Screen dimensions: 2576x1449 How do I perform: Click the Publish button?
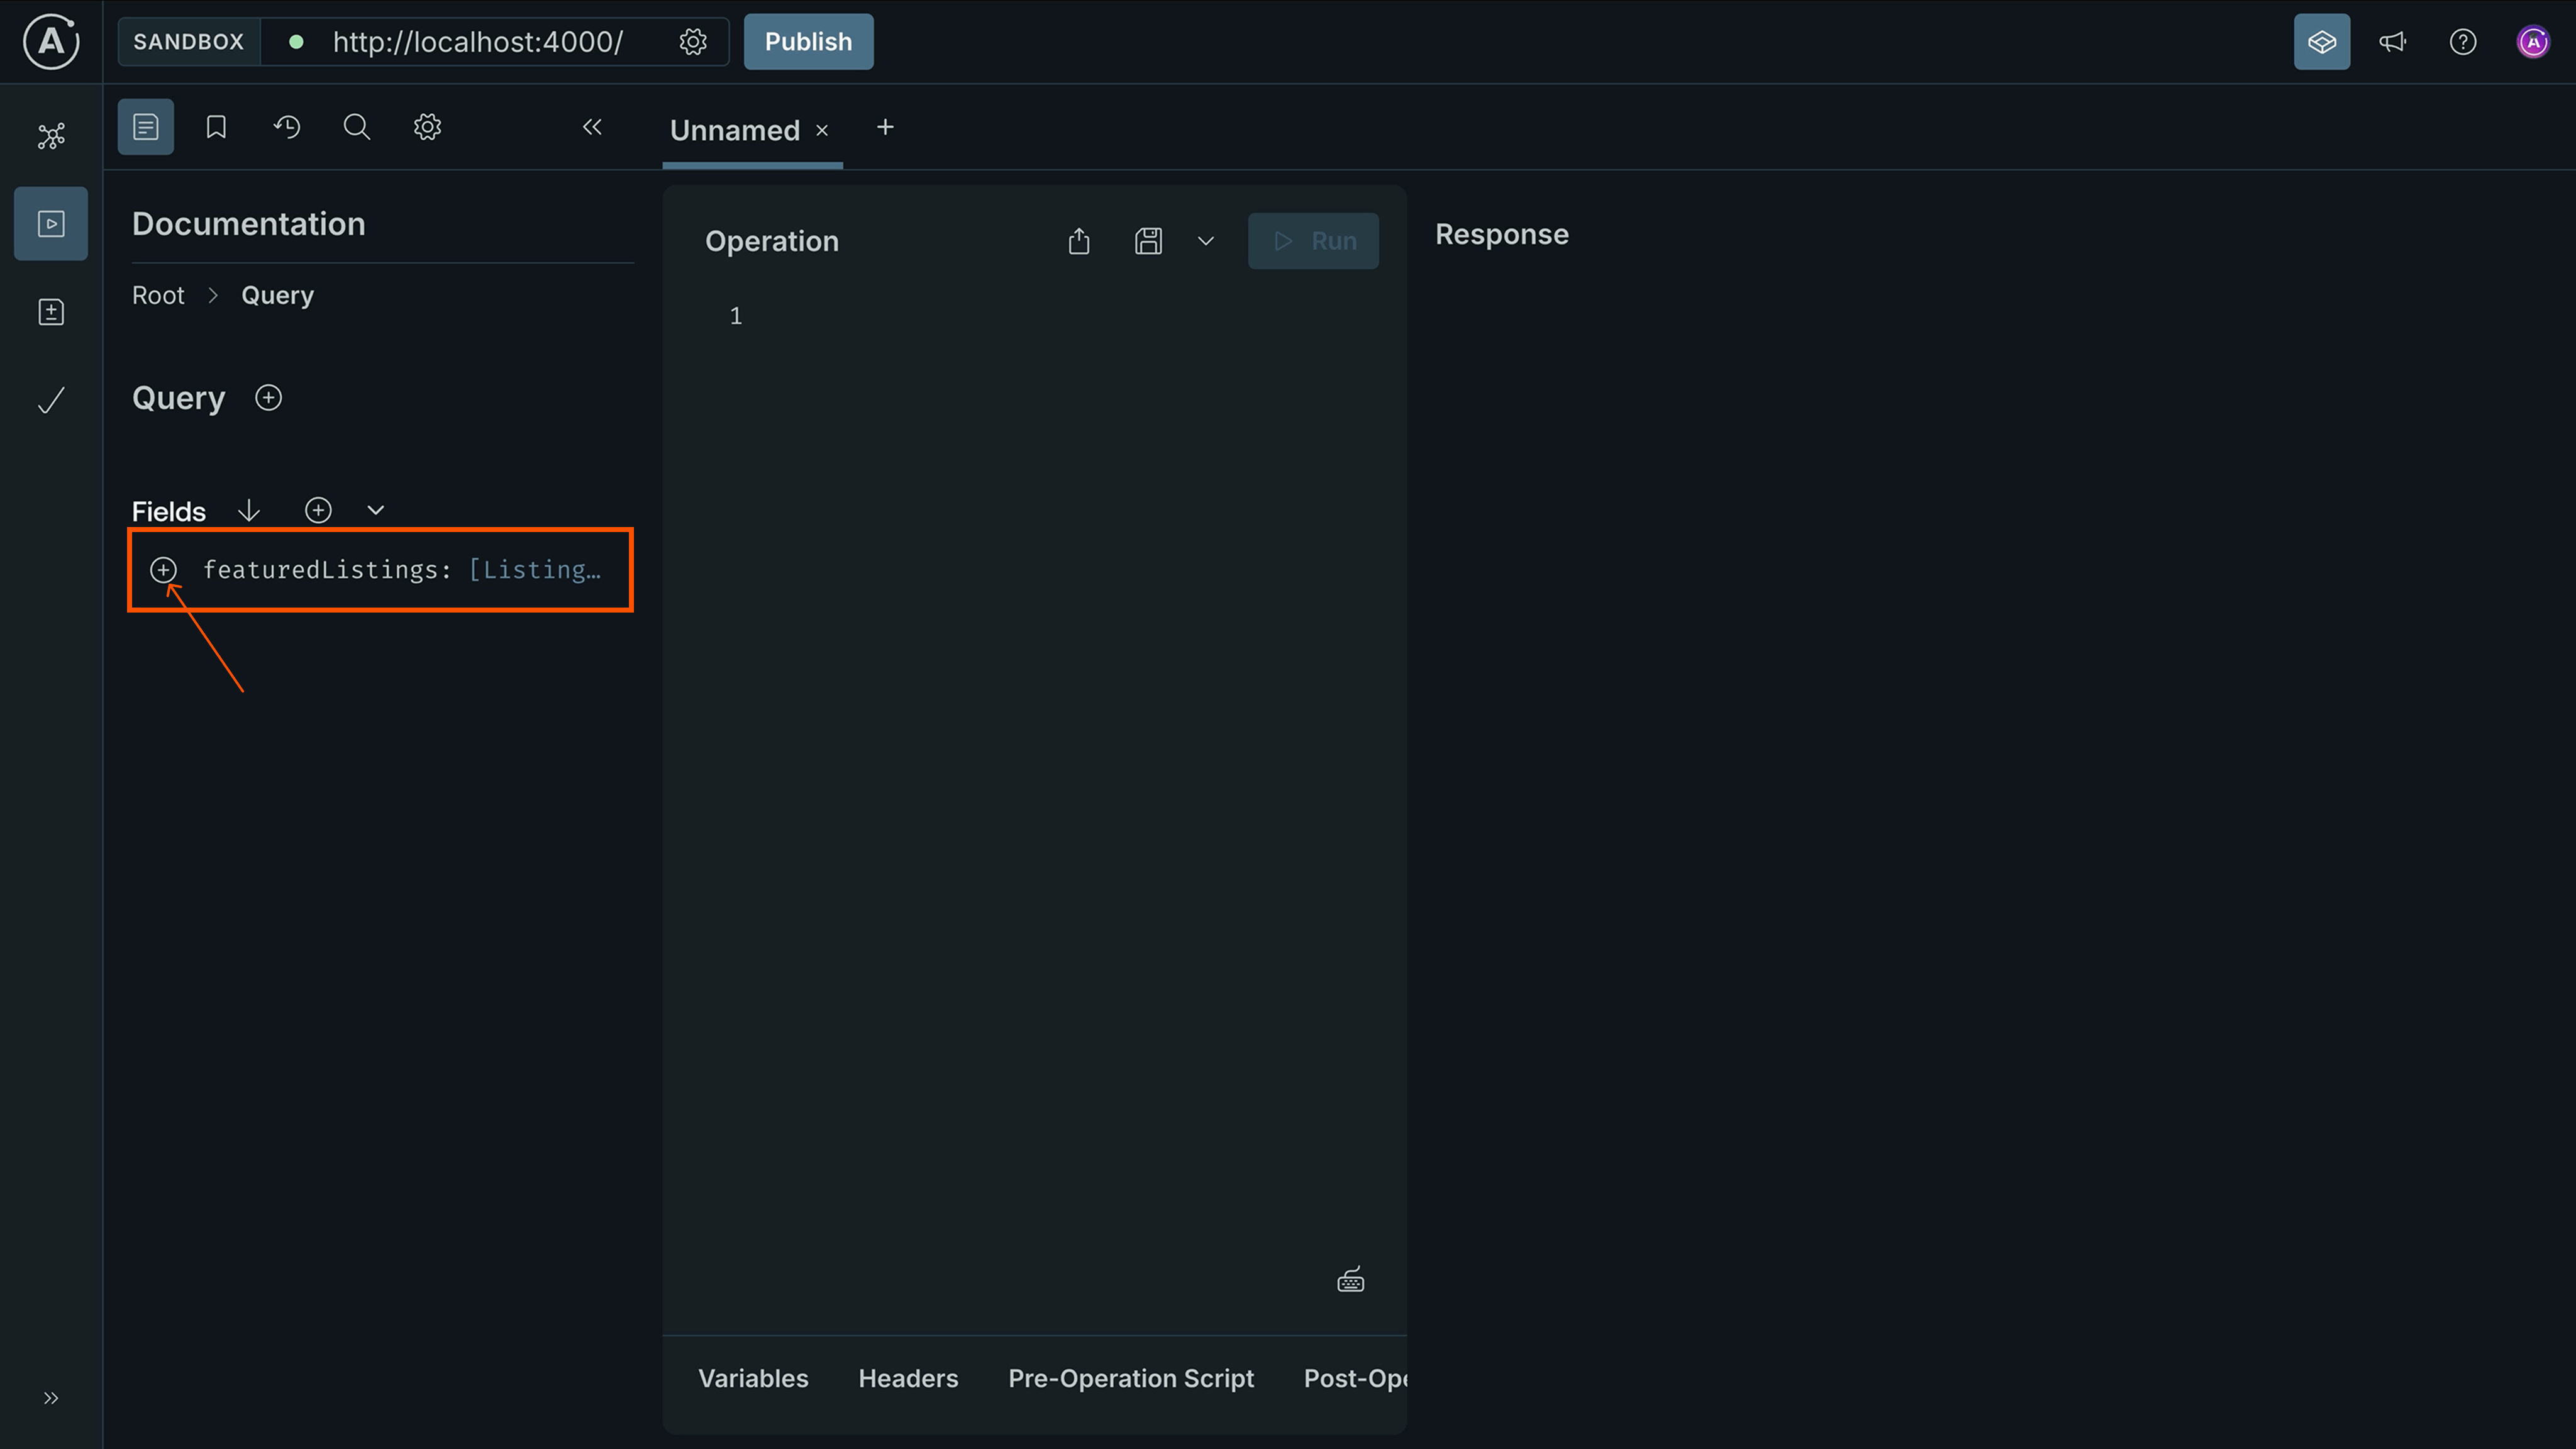808,41
